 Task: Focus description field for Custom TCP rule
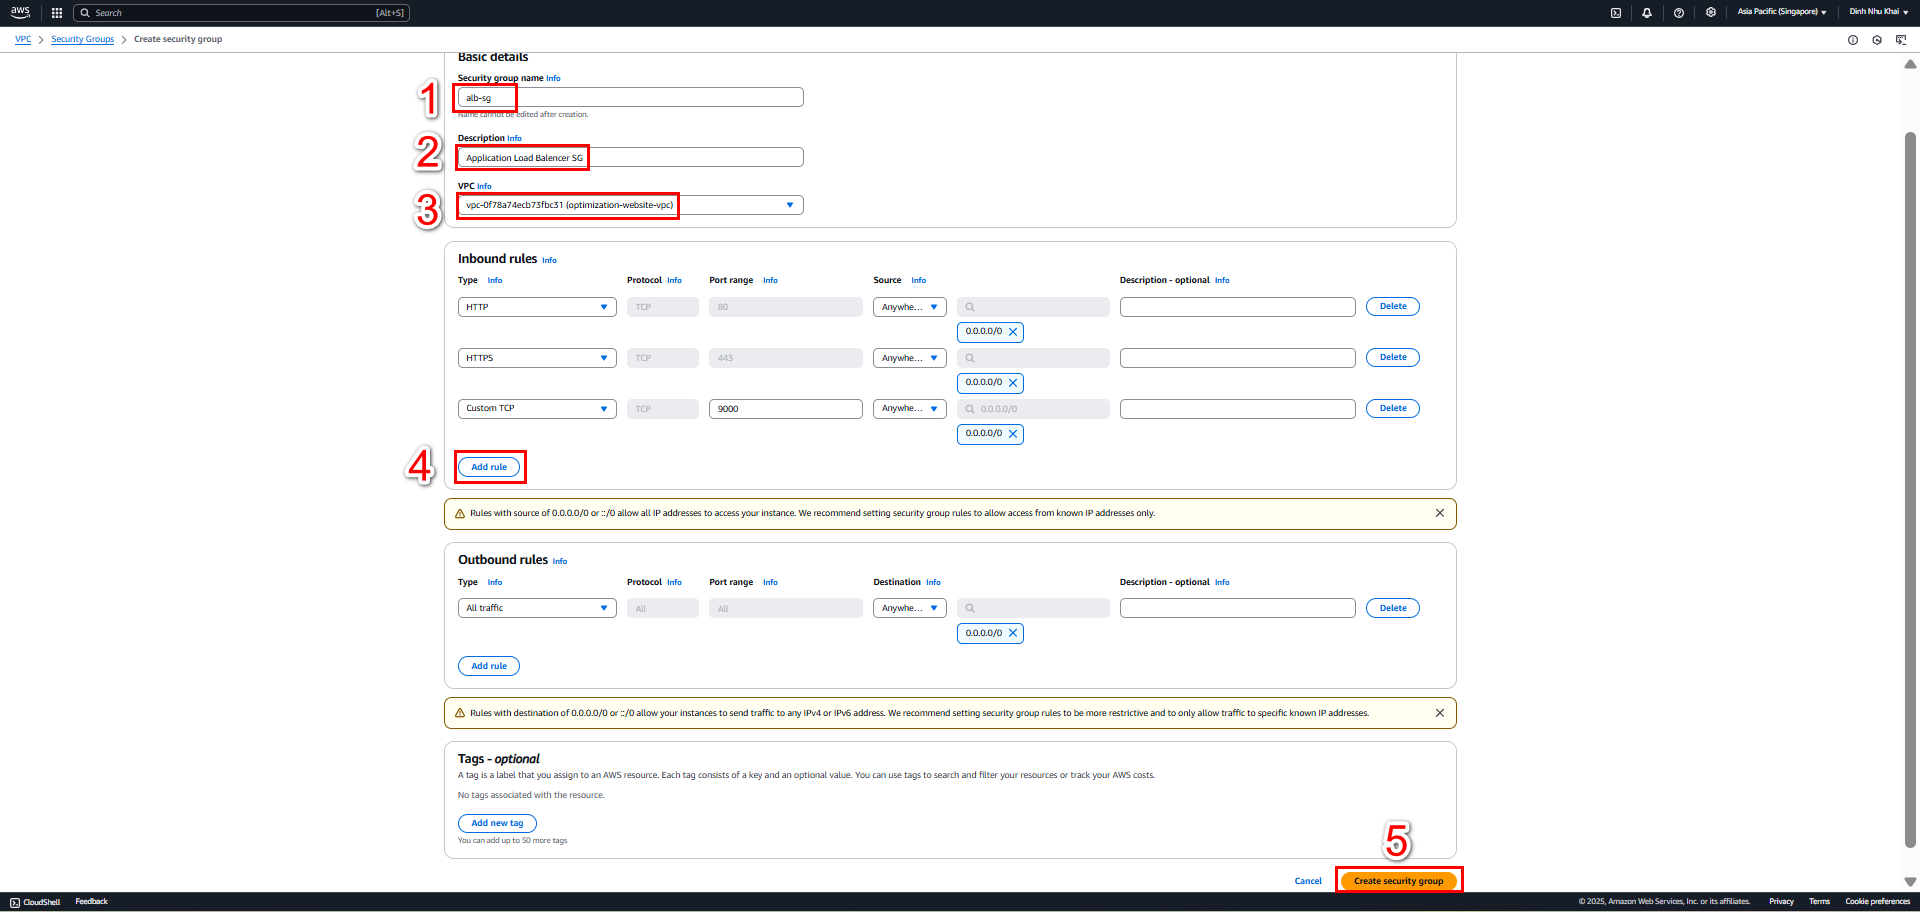click(x=1237, y=409)
